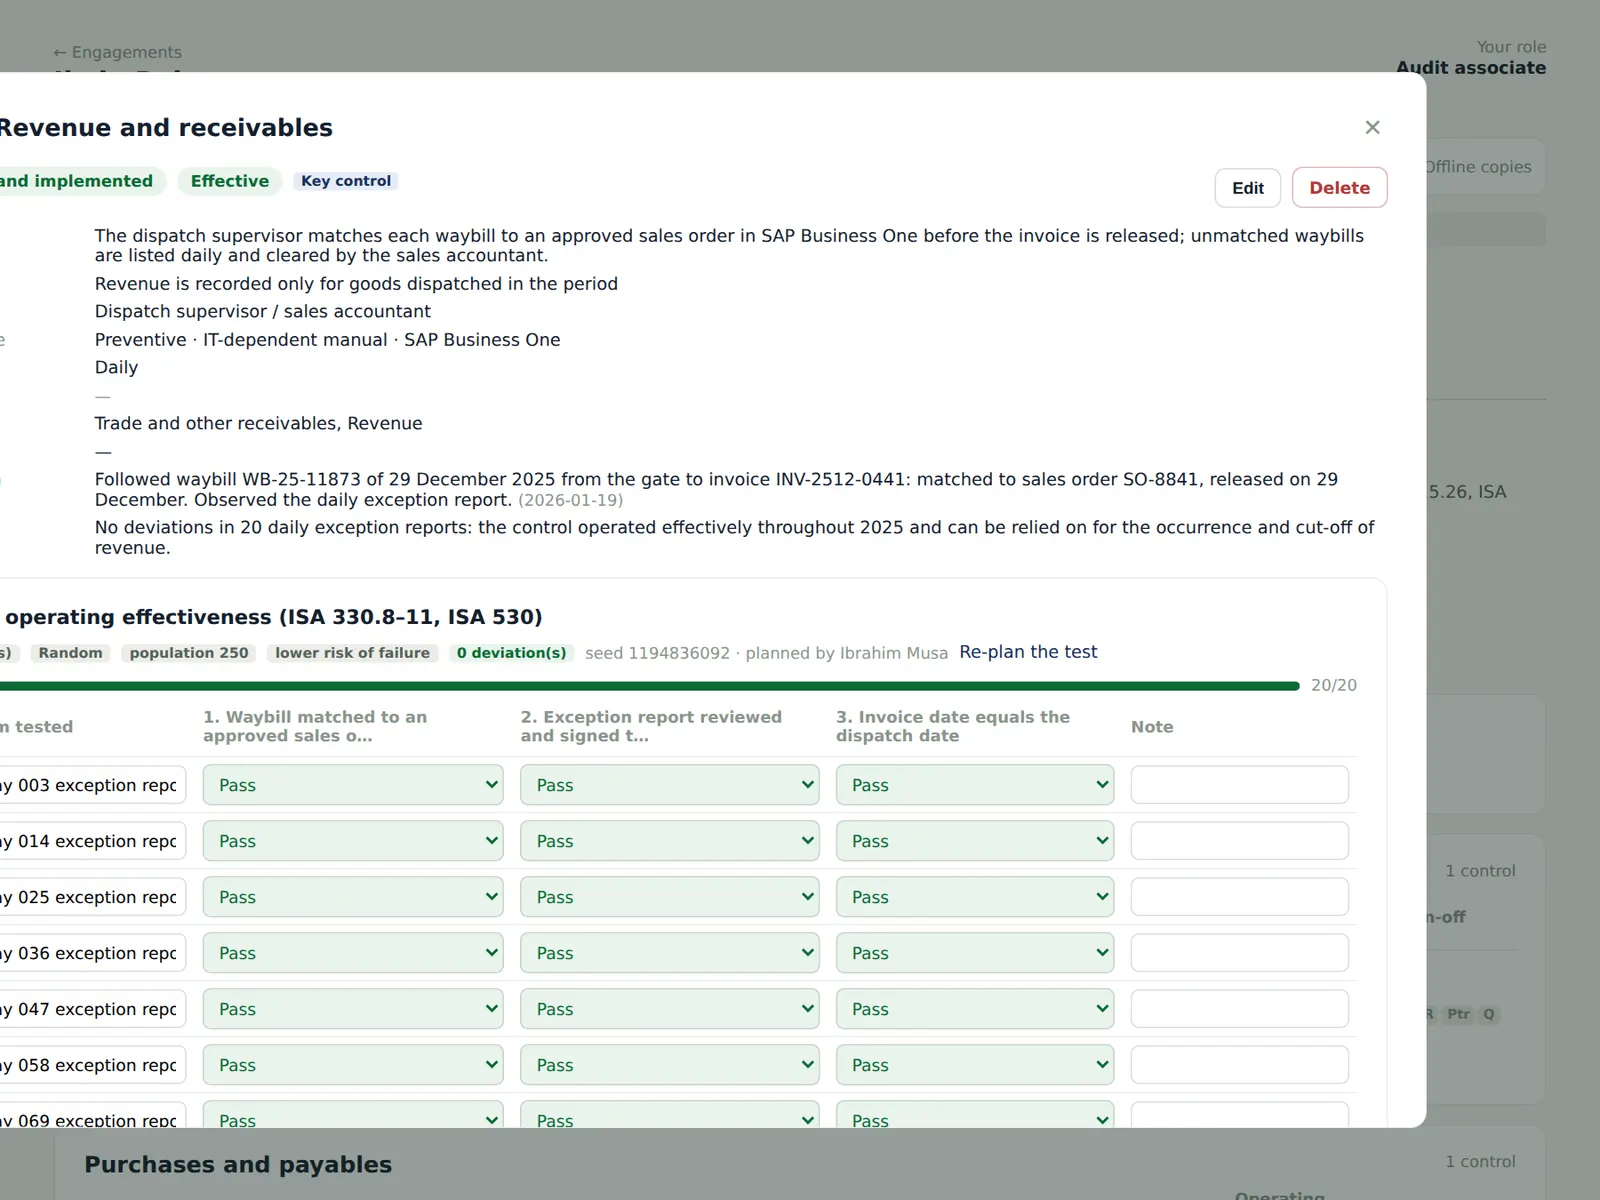Open exception report reviewed dropdown for day 014

click(669, 841)
